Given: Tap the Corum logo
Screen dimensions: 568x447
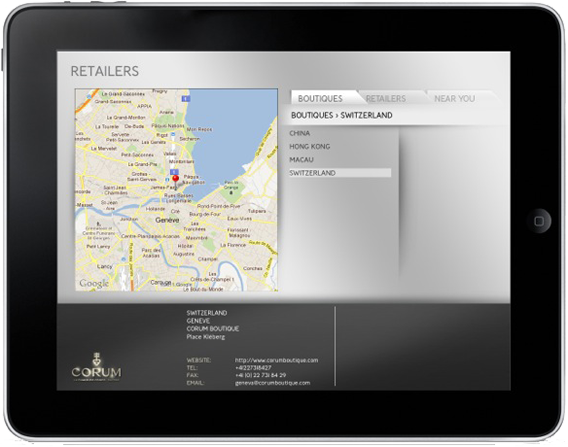Looking at the screenshot, I should [x=97, y=367].
